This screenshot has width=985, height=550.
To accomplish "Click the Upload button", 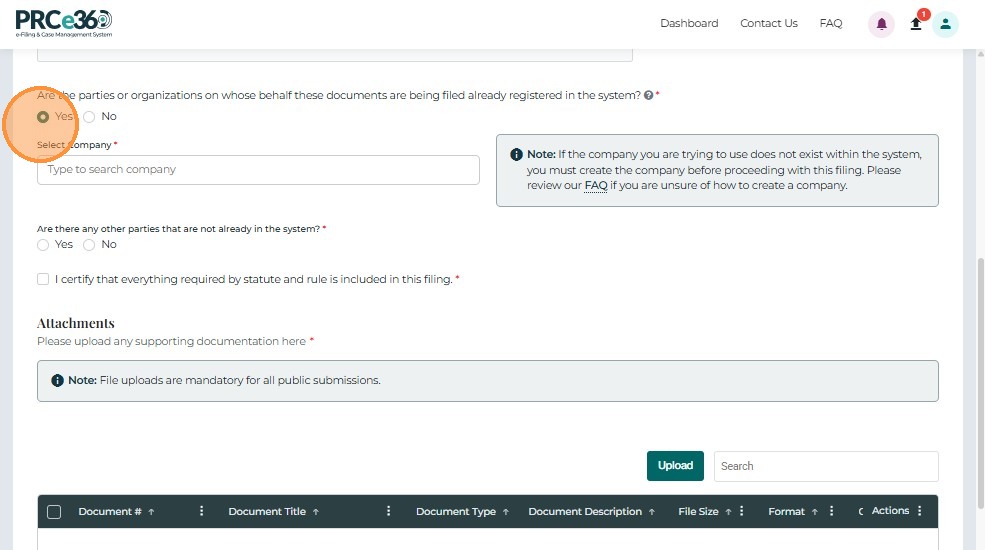I will (x=675, y=466).
